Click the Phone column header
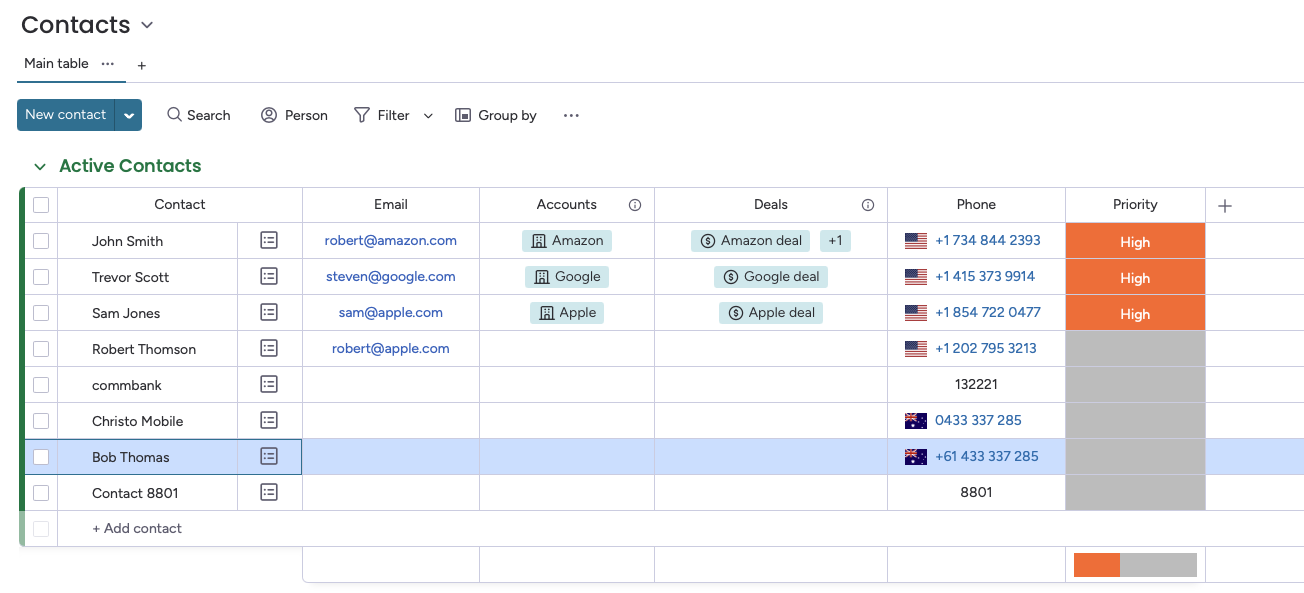Screen dimensions: 1304x593 (976, 204)
